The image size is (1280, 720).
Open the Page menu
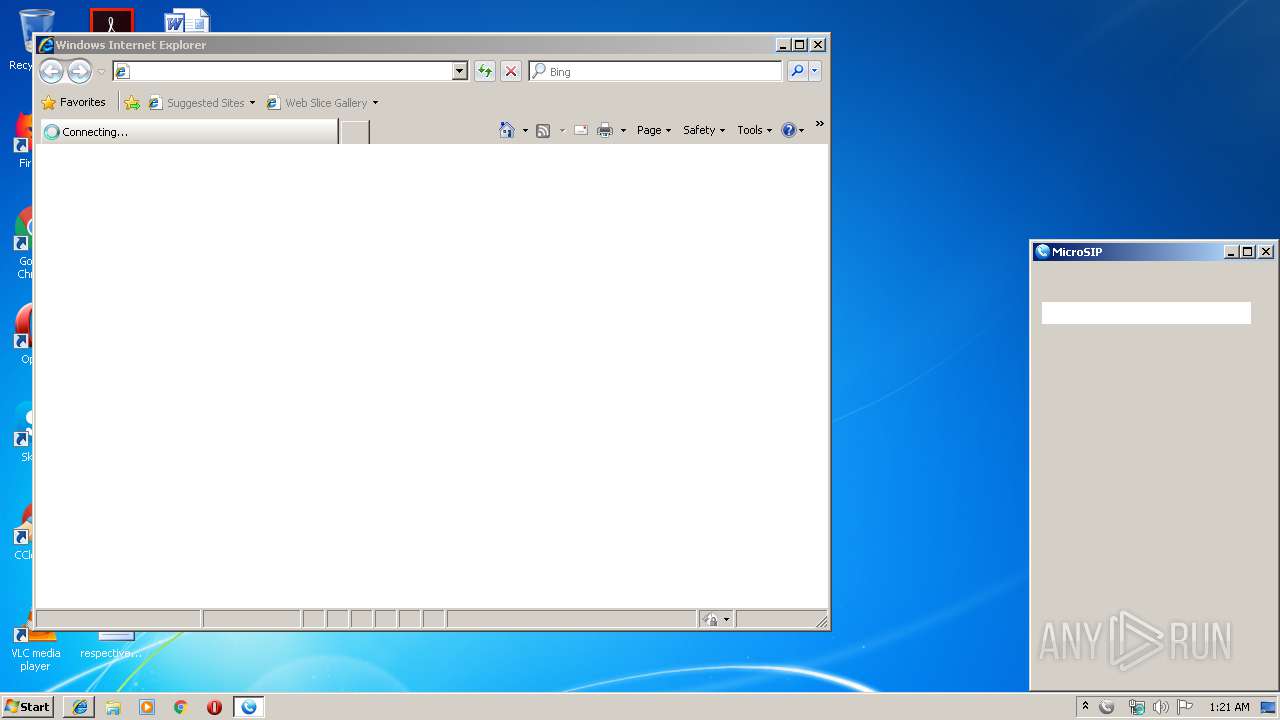pyautogui.click(x=654, y=130)
